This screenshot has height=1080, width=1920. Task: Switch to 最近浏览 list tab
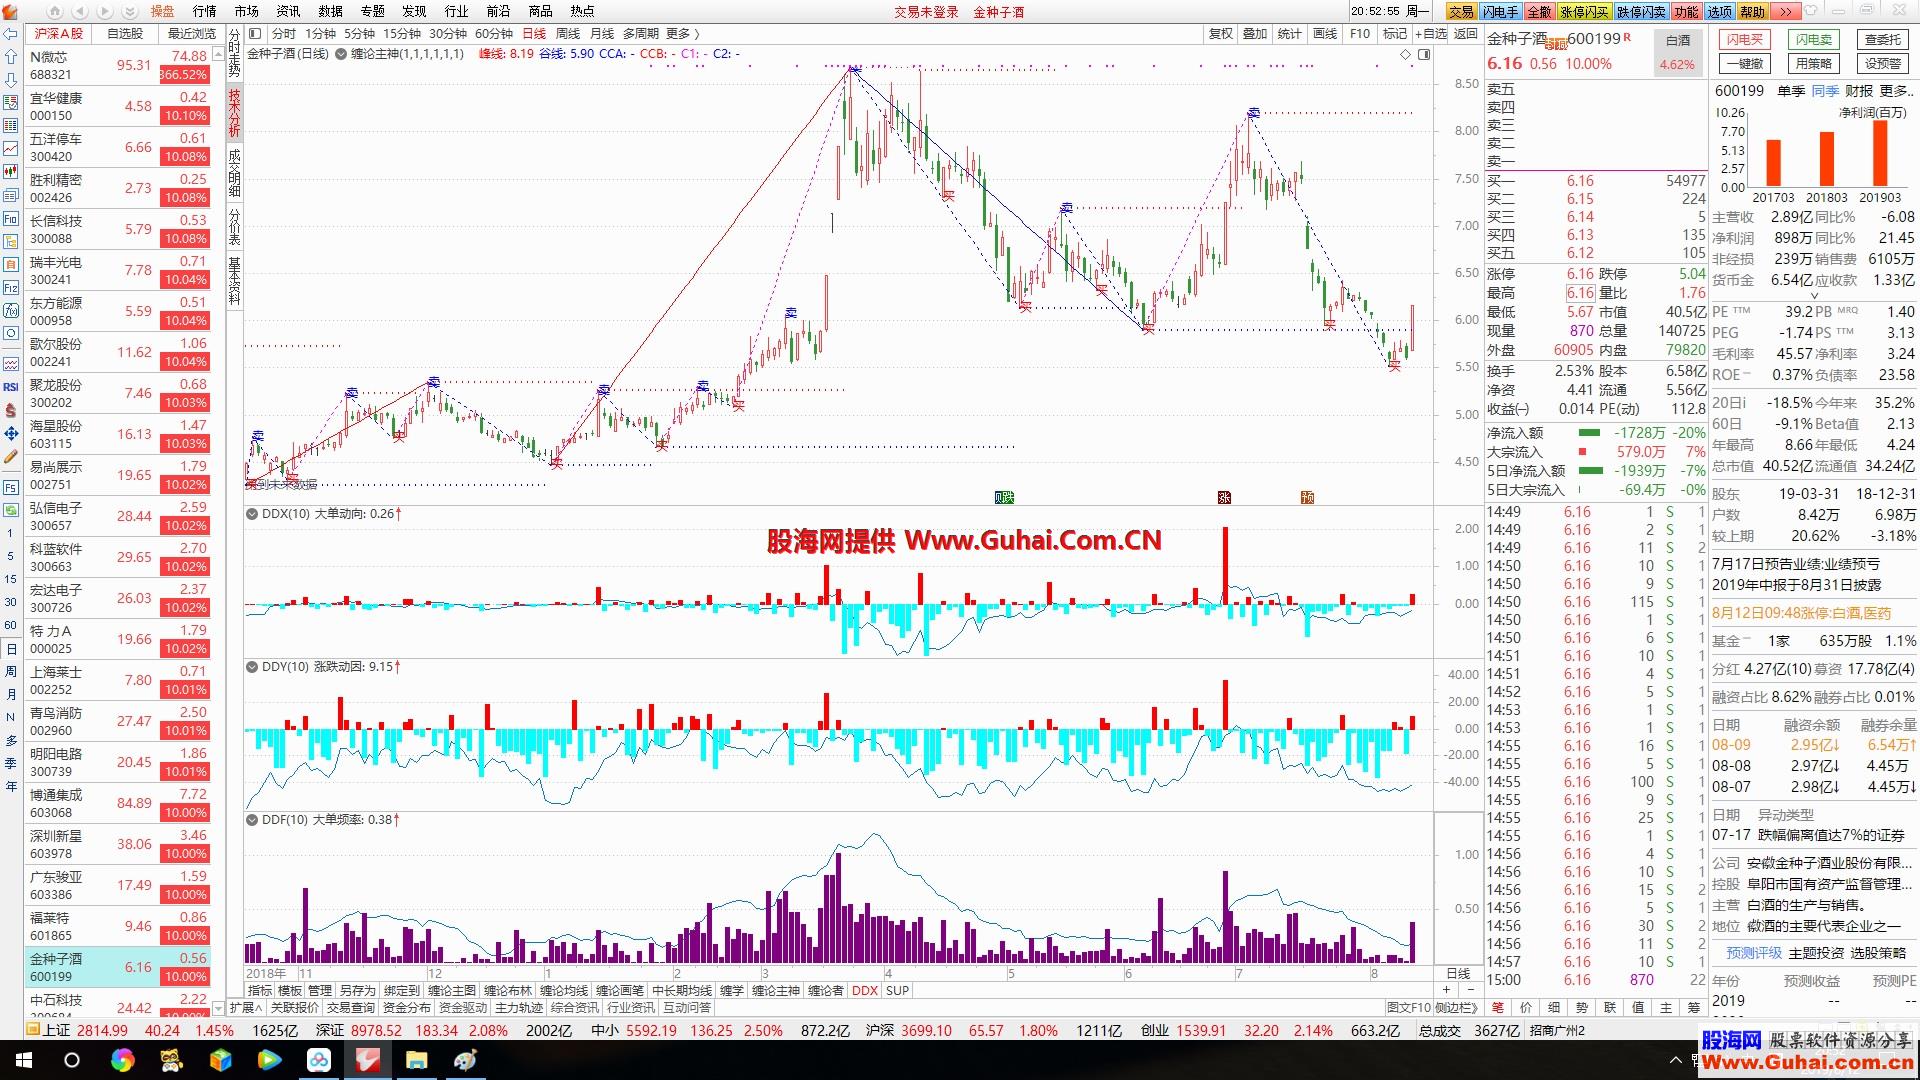pos(191,34)
